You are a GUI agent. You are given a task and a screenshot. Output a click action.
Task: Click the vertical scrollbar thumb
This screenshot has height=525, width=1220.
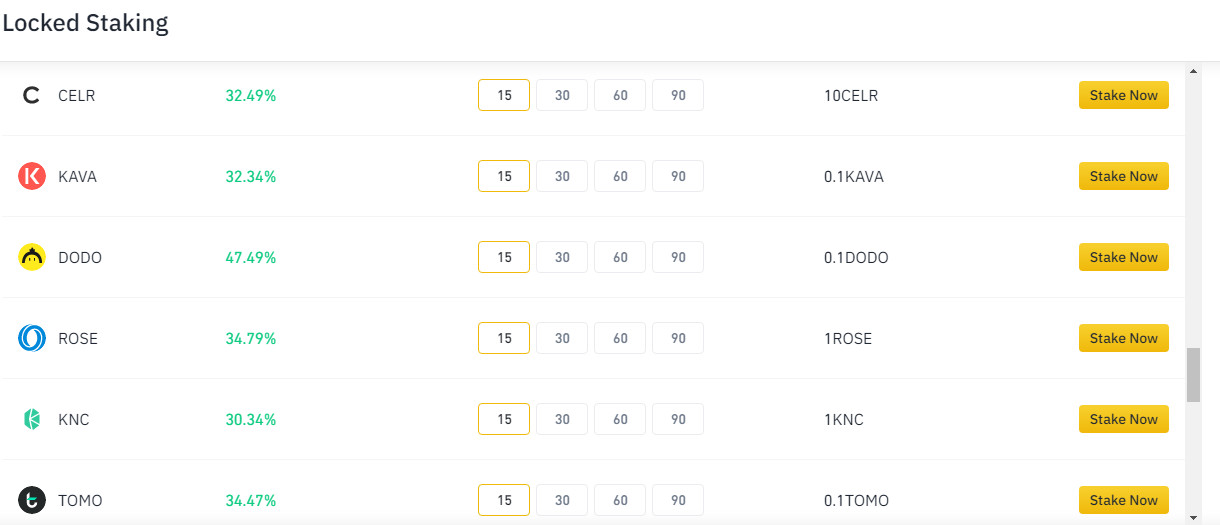[1193, 375]
